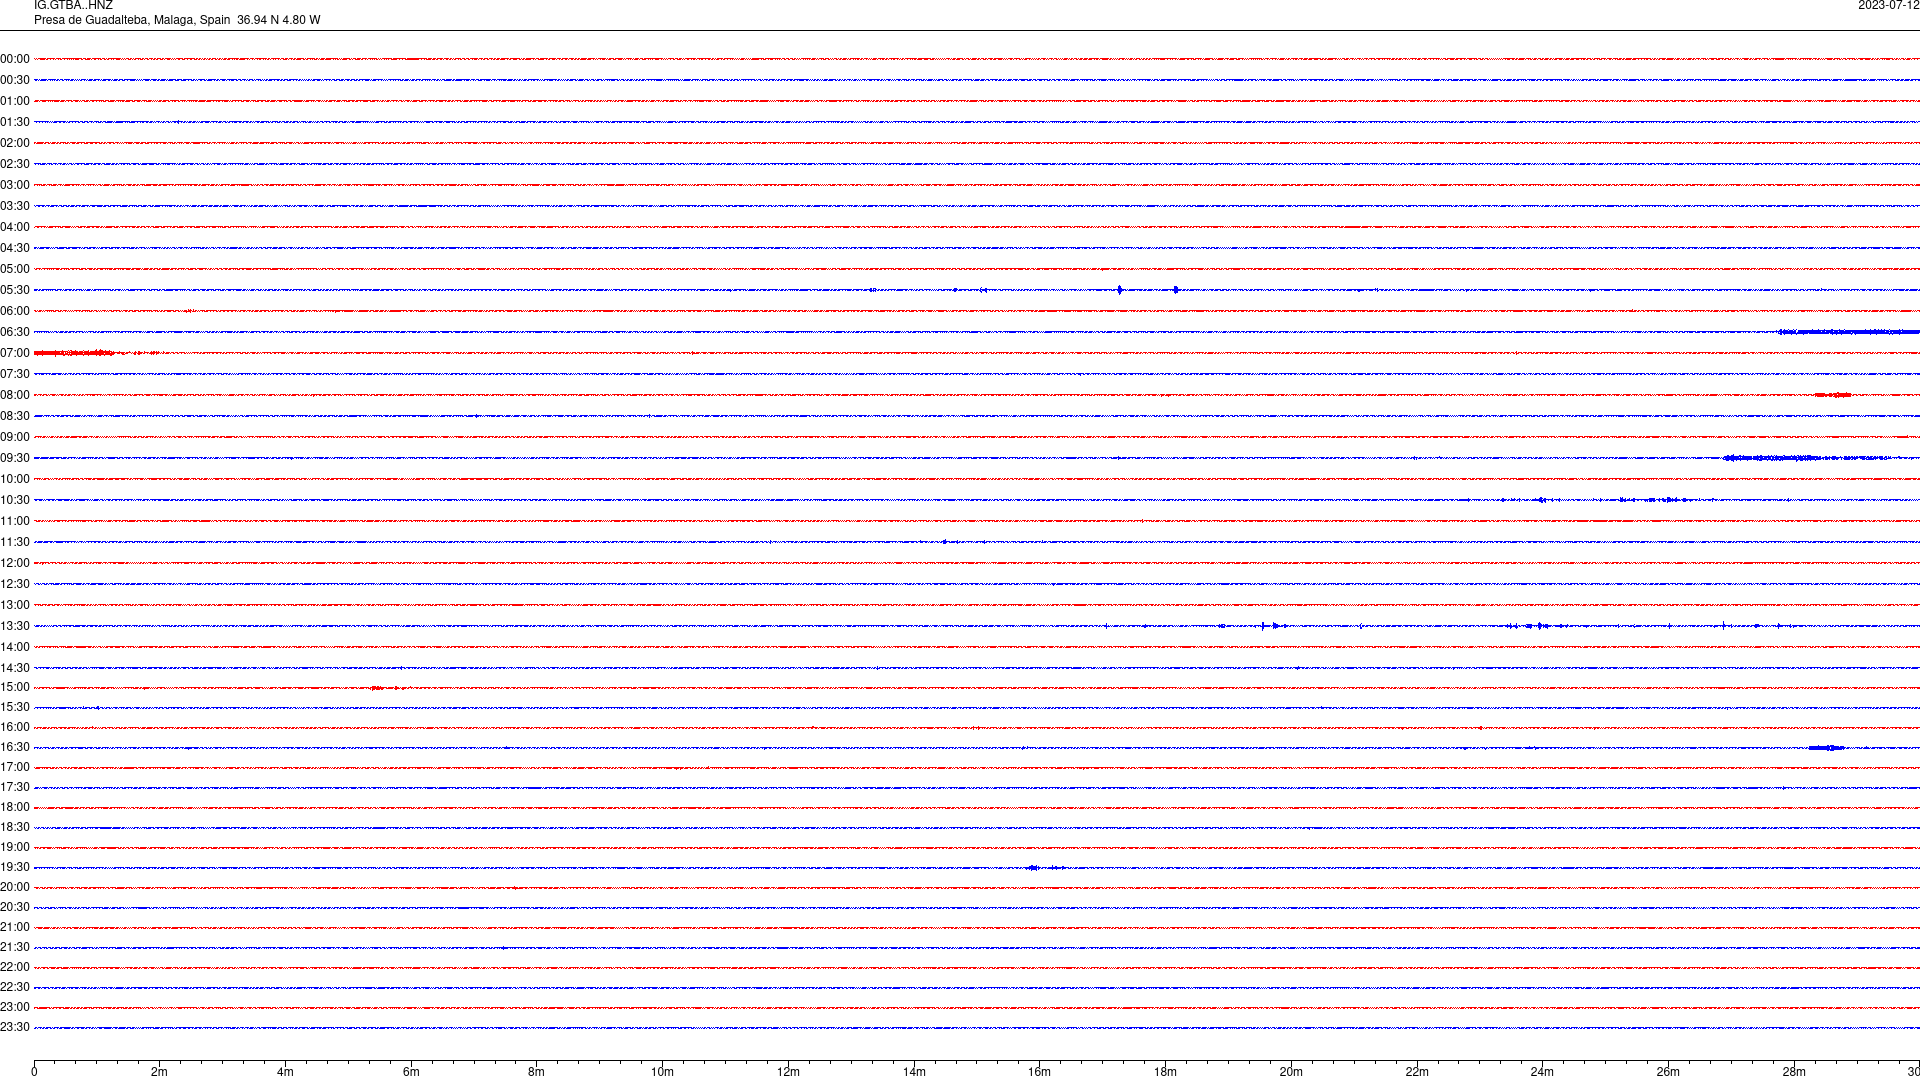
Task: Select the 07:00 time row label
Action: (15, 353)
